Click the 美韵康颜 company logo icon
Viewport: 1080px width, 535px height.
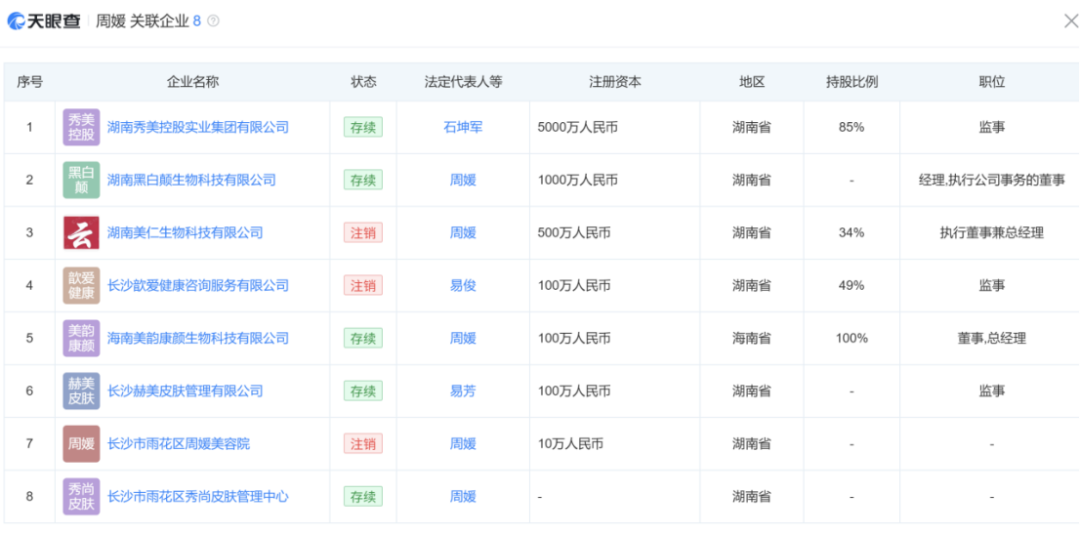click(81, 338)
